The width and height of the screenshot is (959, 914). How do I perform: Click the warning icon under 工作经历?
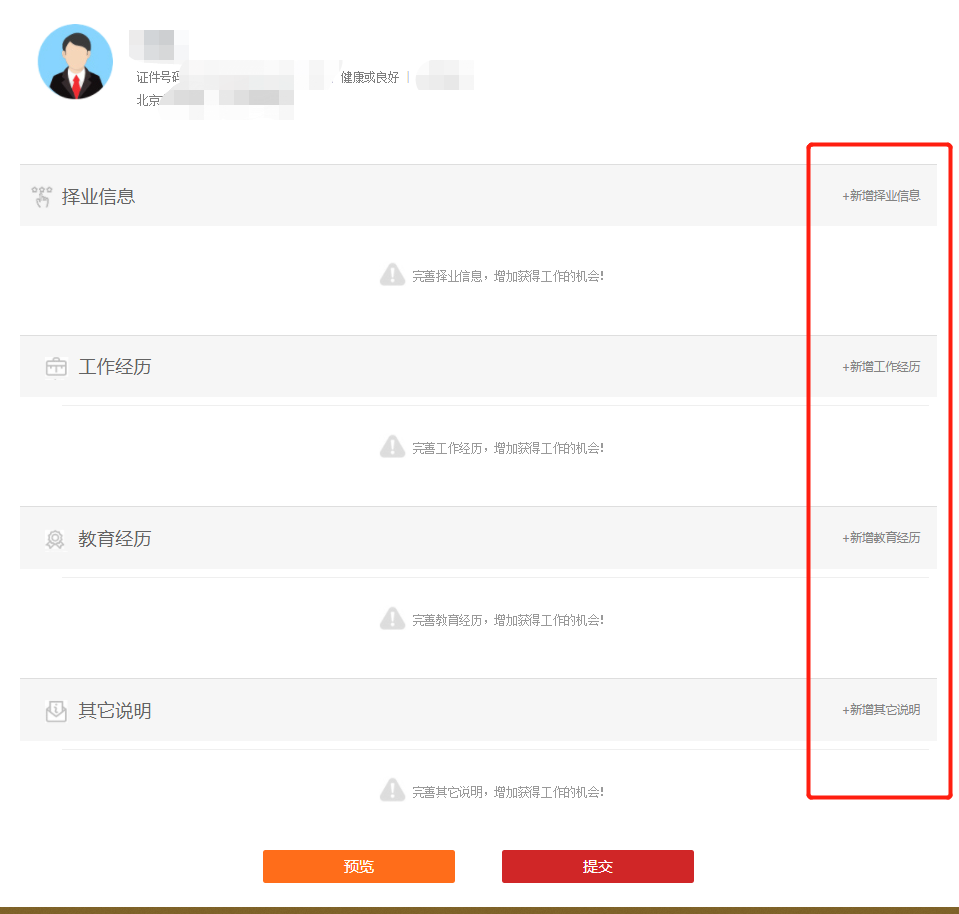tap(393, 446)
